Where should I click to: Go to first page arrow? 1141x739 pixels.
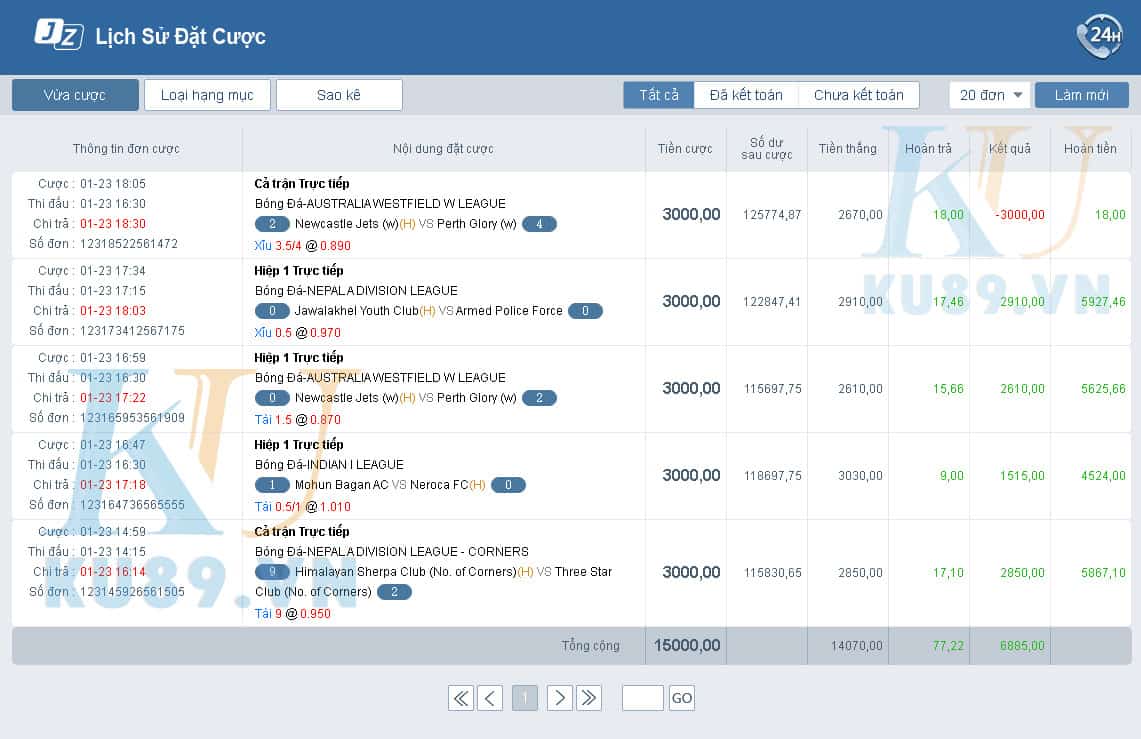(461, 698)
